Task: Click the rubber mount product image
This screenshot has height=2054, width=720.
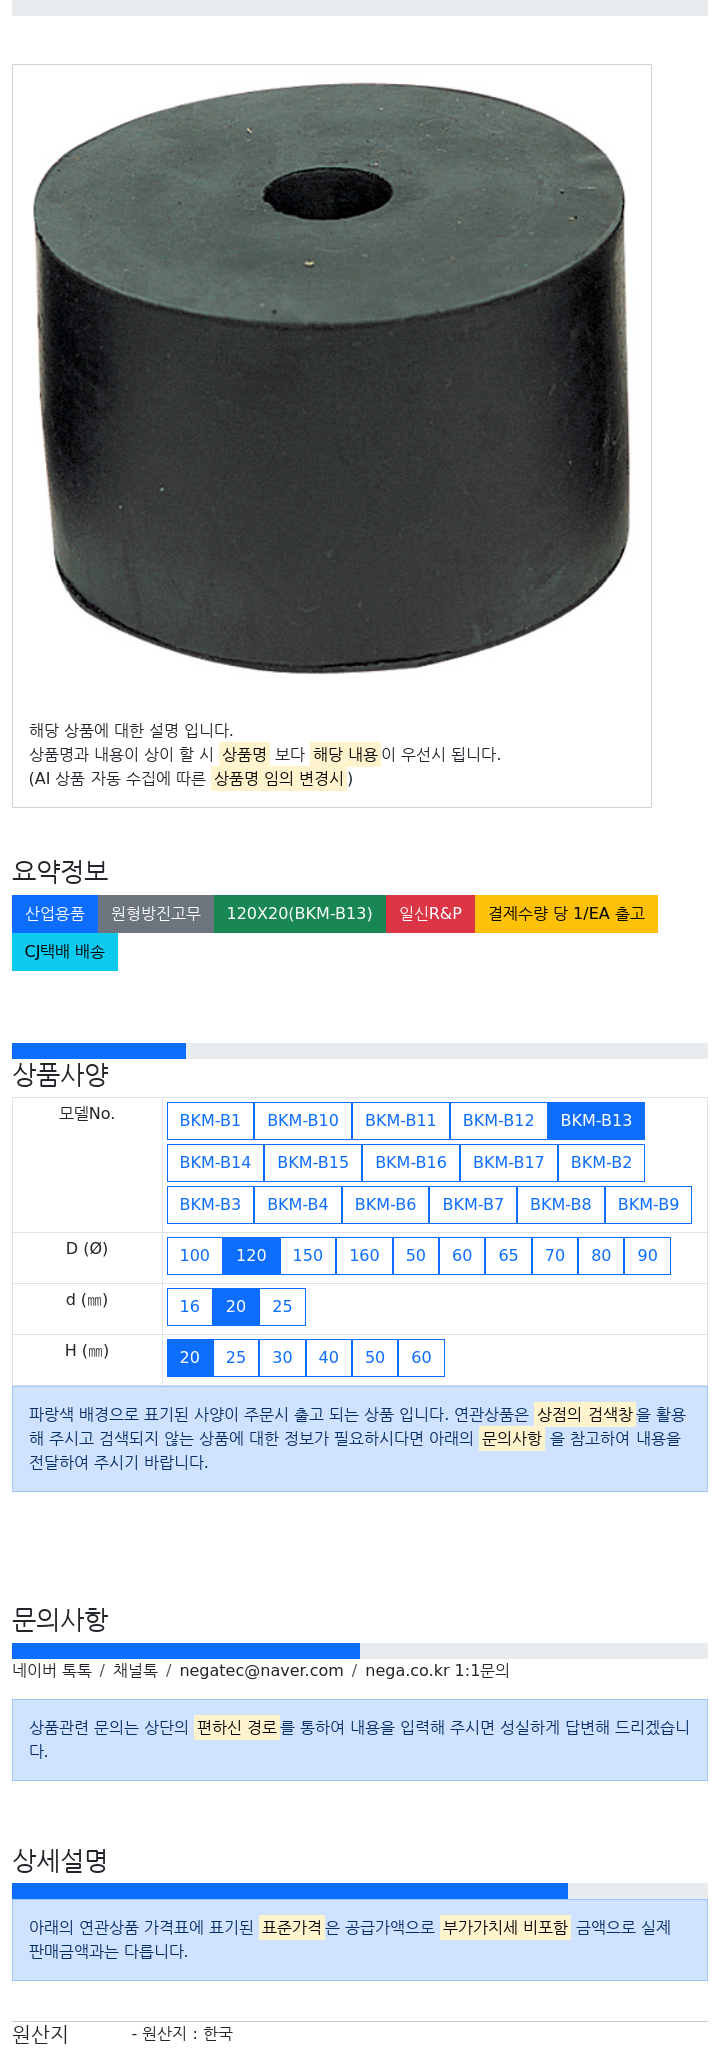Action: [331, 380]
